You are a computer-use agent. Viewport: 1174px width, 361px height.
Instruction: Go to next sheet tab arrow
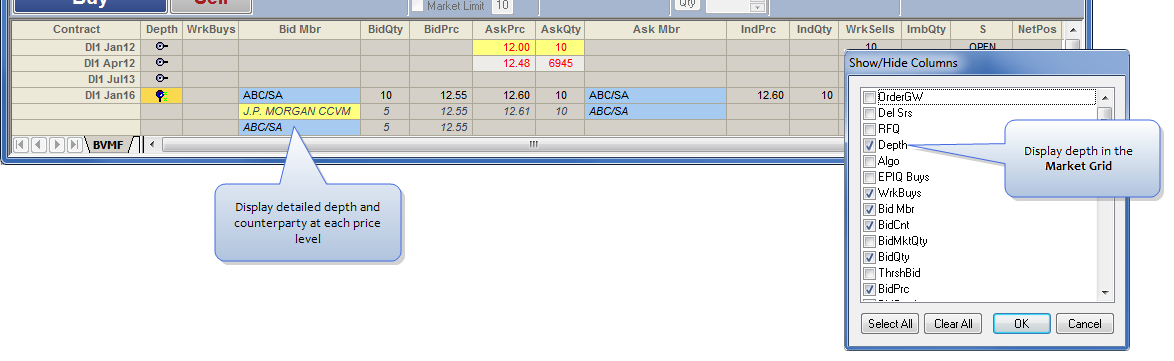(x=57, y=144)
